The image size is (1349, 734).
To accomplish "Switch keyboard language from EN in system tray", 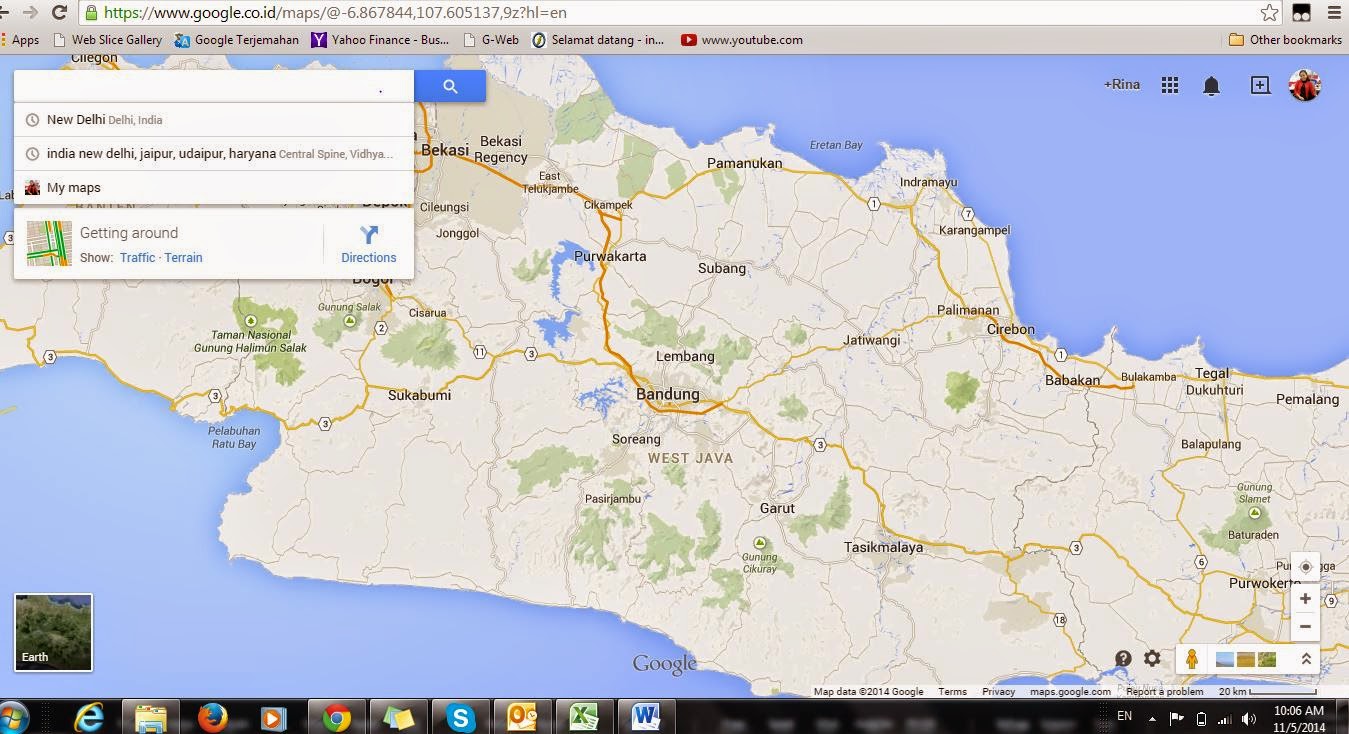I will [1123, 716].
